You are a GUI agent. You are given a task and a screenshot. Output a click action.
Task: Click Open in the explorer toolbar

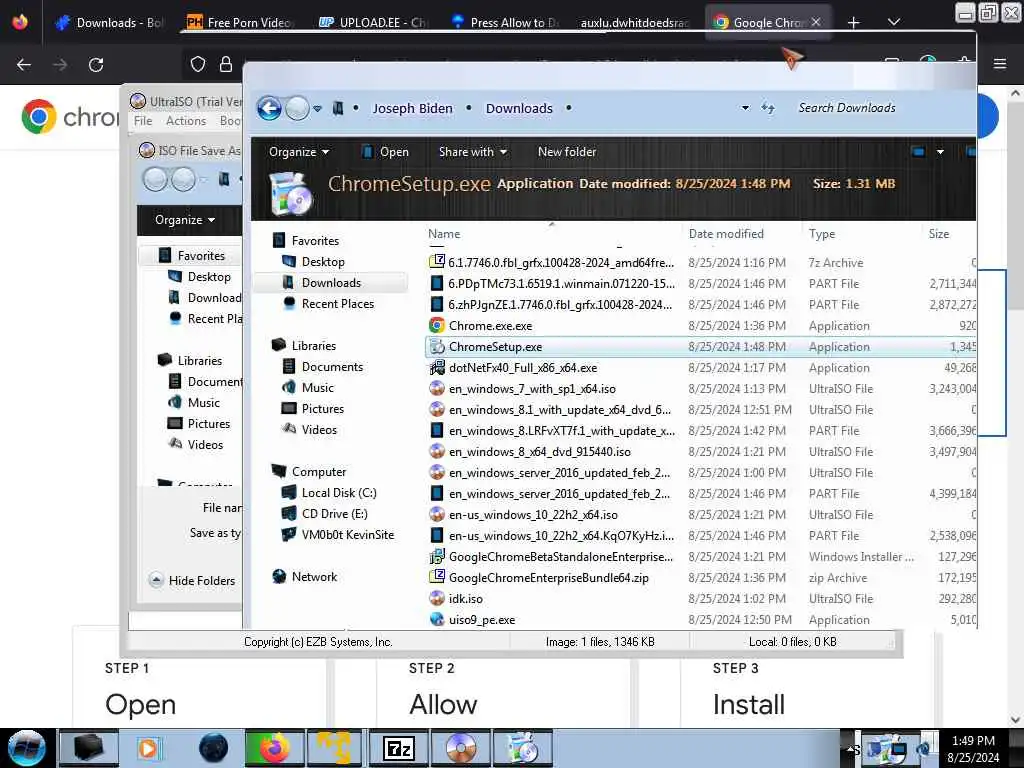point(385,152)
